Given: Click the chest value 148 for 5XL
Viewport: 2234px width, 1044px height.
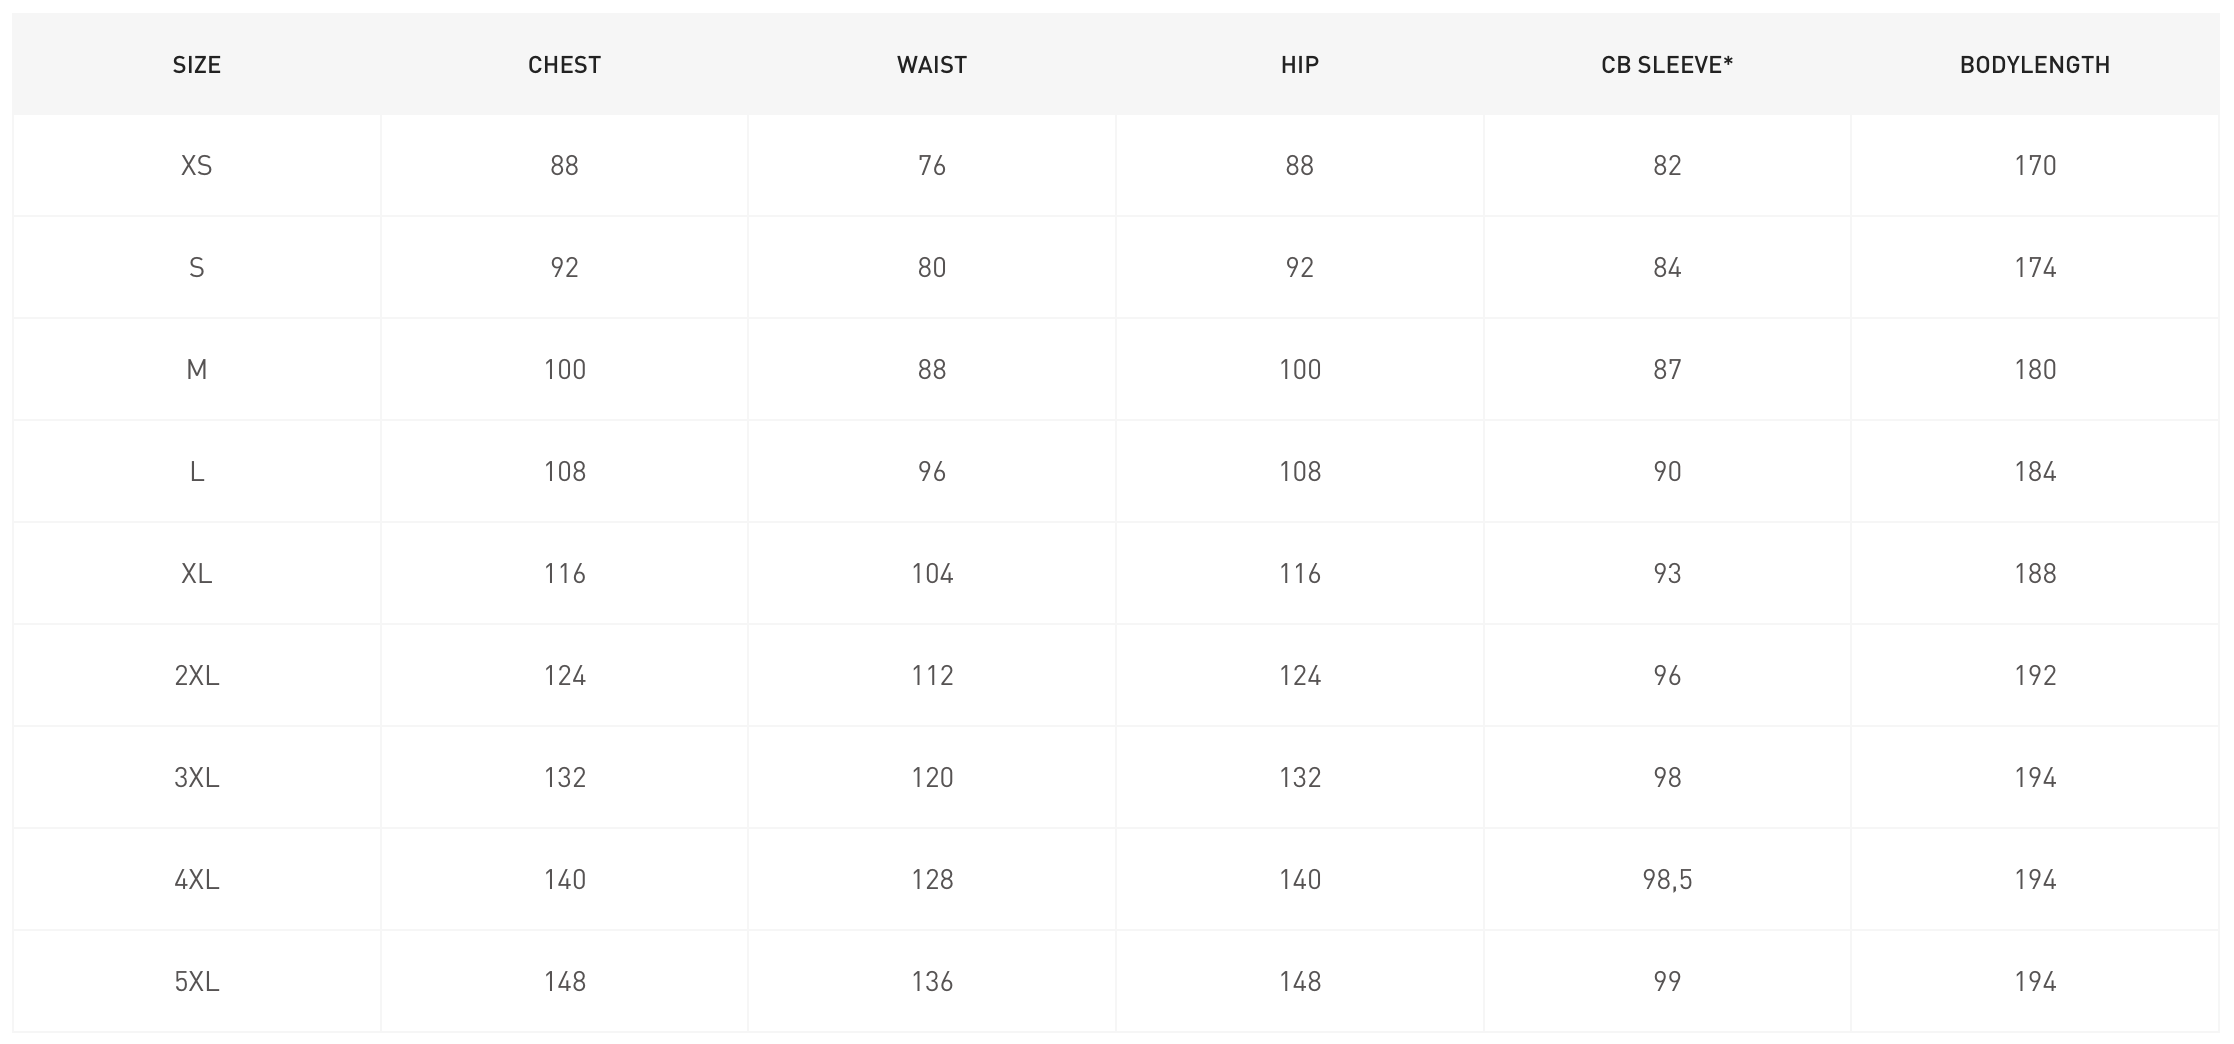Looking at the screenshot, I should (564, 982).
